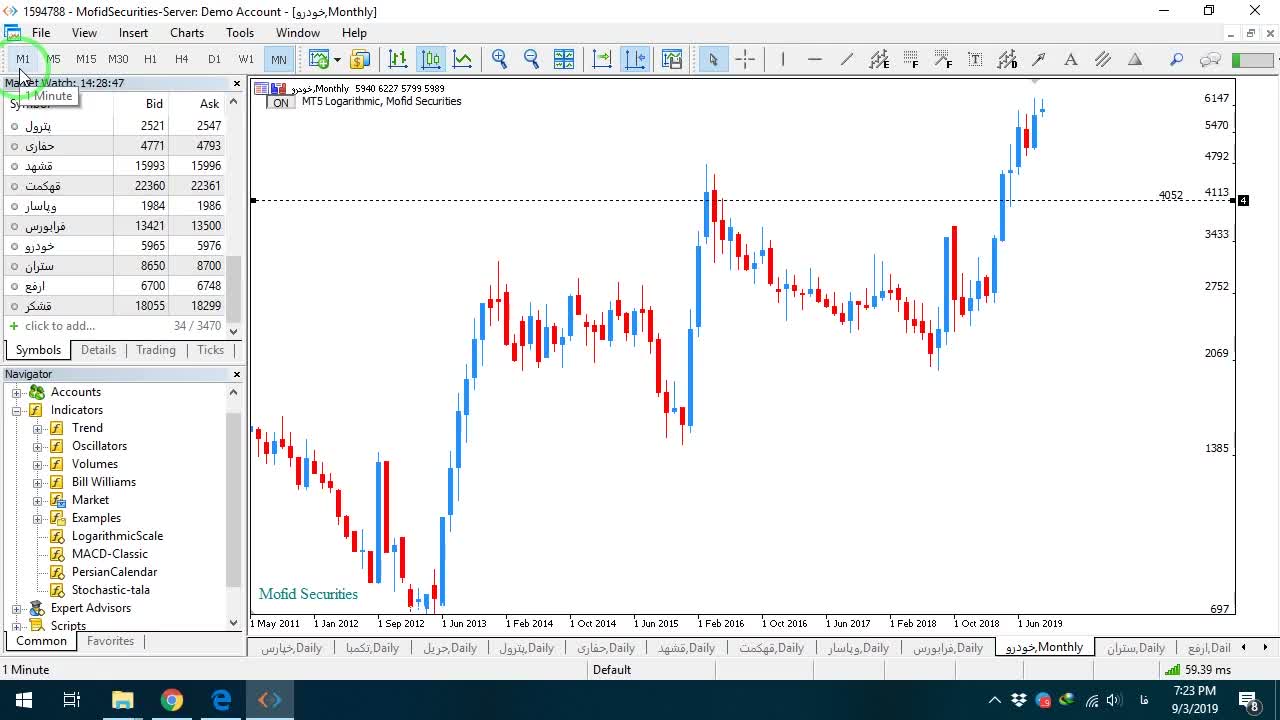Click the ON button on the chart
Viewport: 1280px width, 720px height.
[281, 103]
